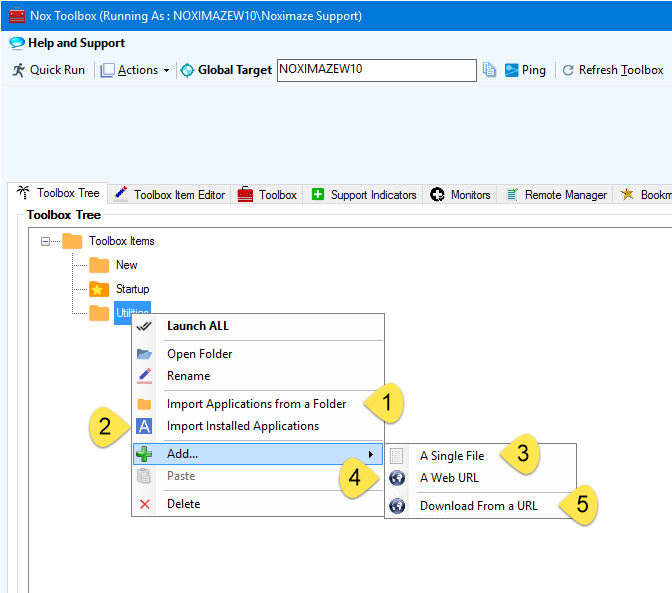
Task: Click the Nox Toolbox red toolbox title icon
Action: point(17,15)
